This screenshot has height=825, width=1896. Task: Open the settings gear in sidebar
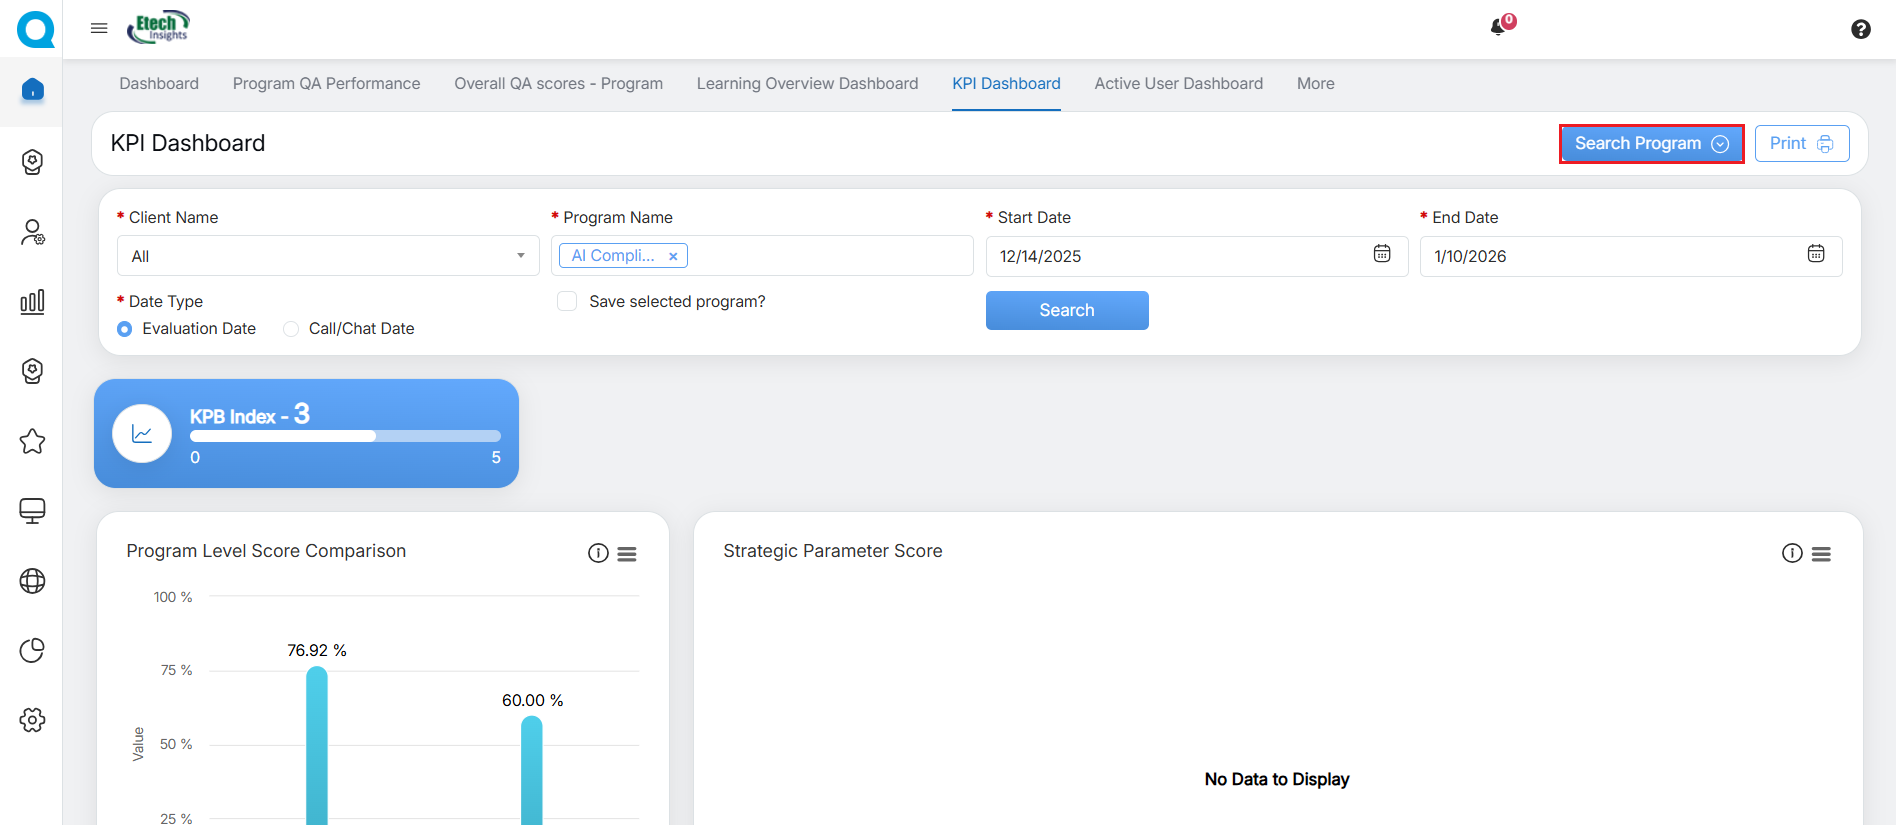click(32, 720)
